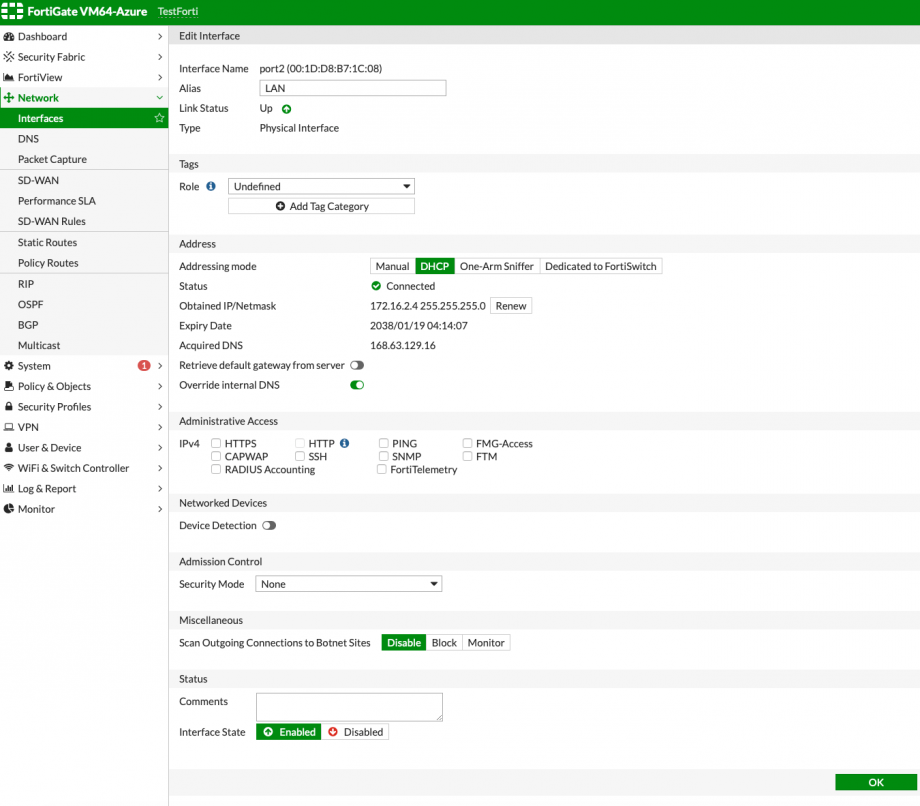Image resolution: width=920 pixels, height=806 pixels.
Task: Open the Role dropdown showing Undefined
Action: point(321,185)
